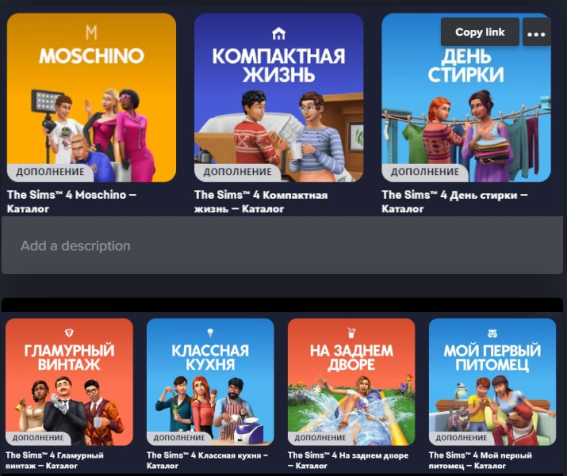Click the diamond icon above Гламурный винтаж
Viewport: 567px width, 476px height.
(x=69, y=332)
